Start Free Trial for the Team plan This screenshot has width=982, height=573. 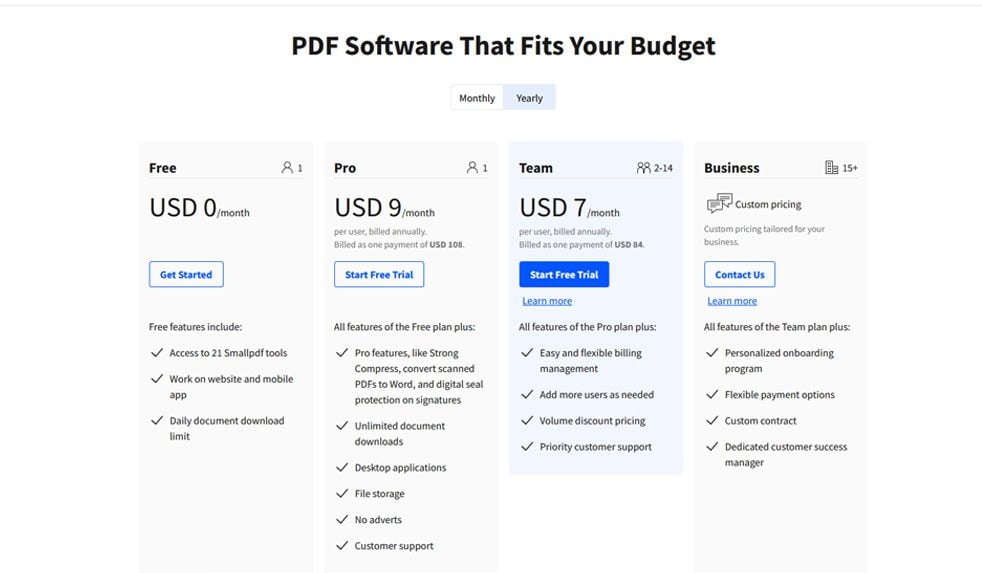564,275
